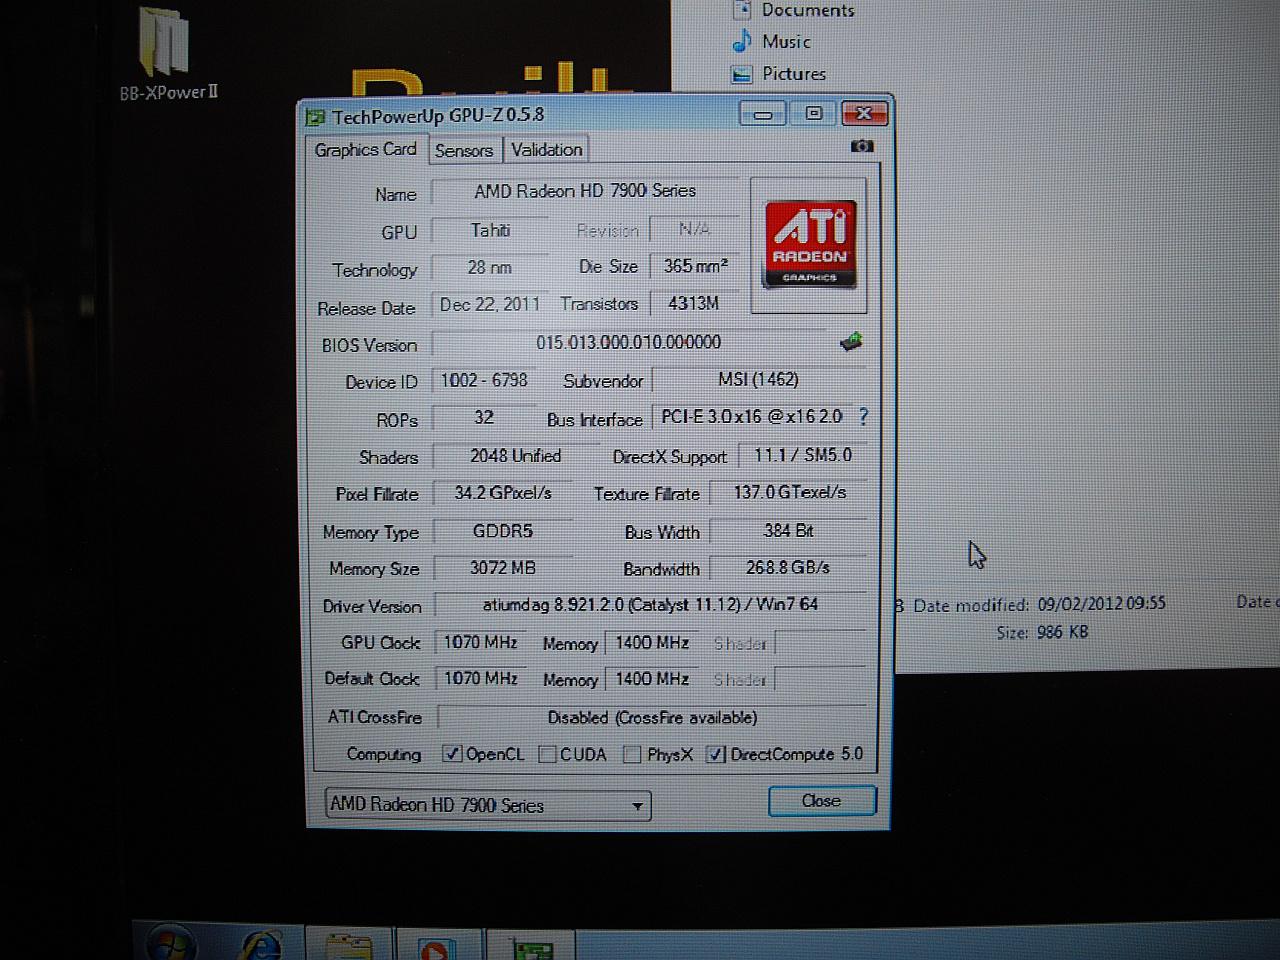Click the Release Date Dec 22, 2011

490,305
